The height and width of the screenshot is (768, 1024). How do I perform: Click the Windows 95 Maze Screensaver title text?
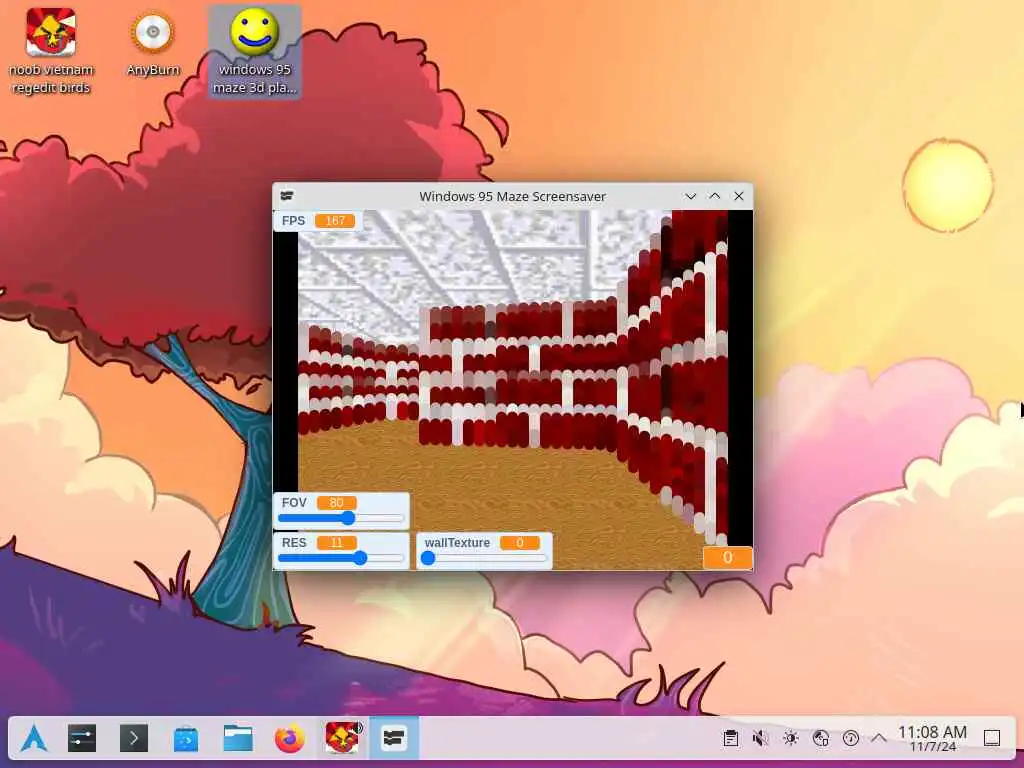coord(513,196)
